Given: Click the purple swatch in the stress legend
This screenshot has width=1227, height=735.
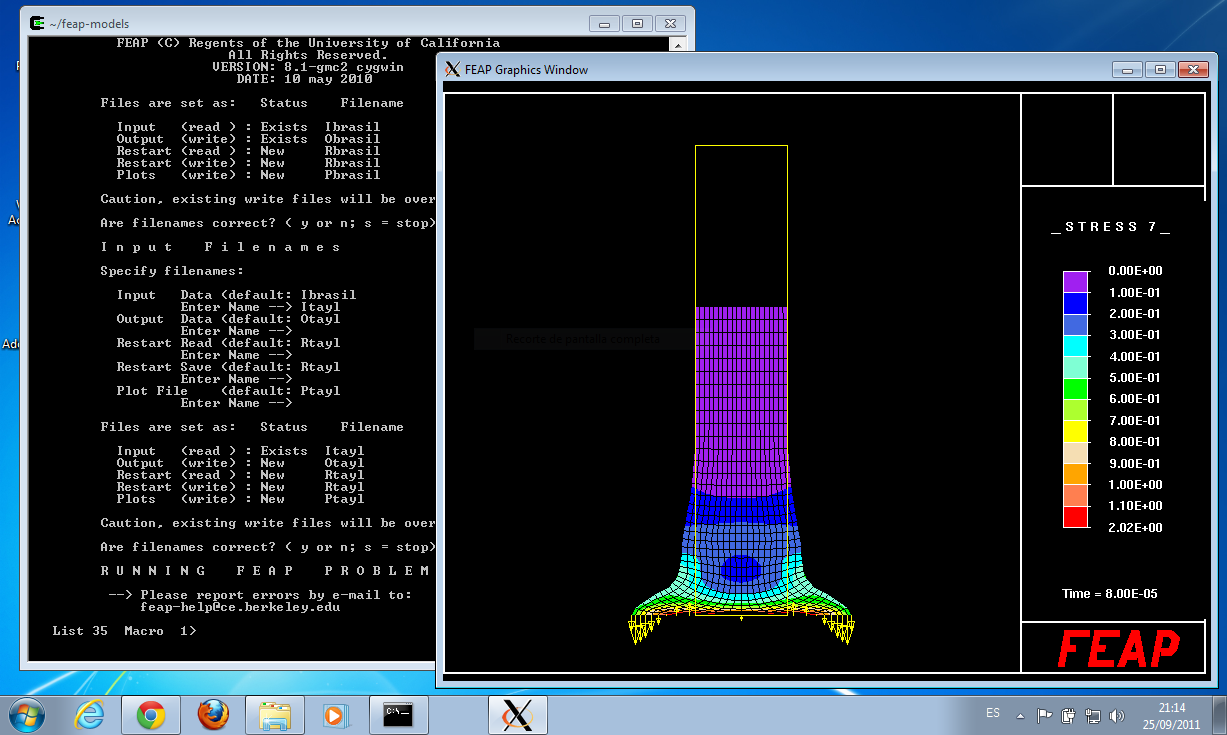Looking at the screenshot, I should [1075, 281].
